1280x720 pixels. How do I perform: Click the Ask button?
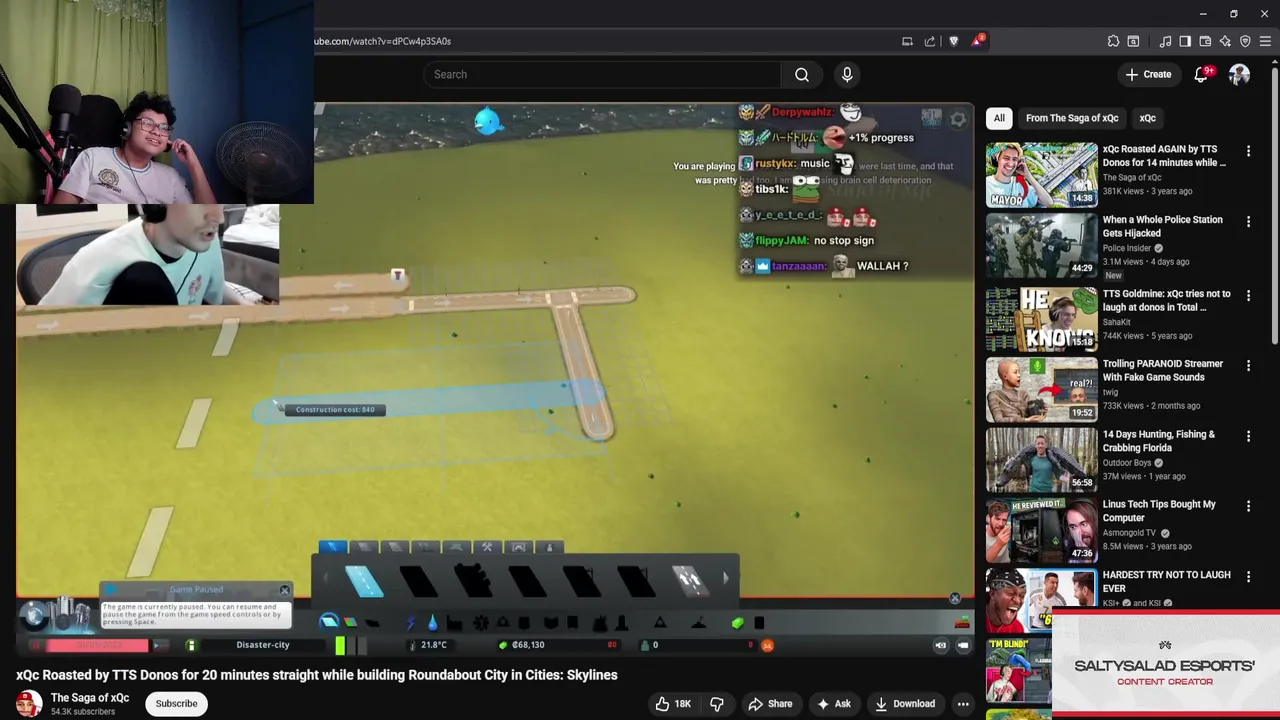pos(834,704)
